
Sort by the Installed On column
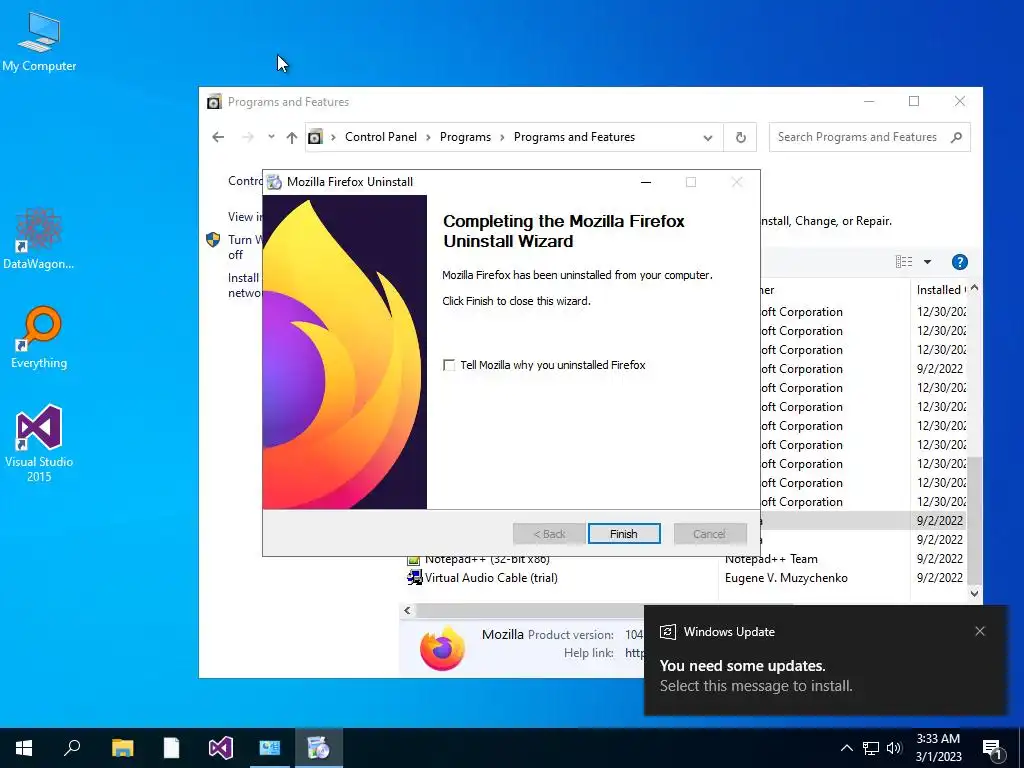point(940,290)
